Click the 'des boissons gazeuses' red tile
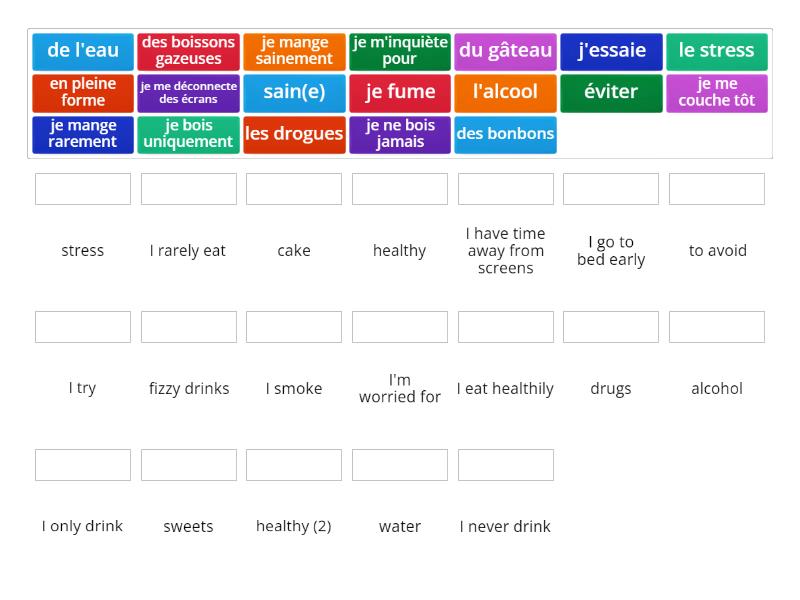The width and height of the screenshot is (800, 600). coord(188,51)
